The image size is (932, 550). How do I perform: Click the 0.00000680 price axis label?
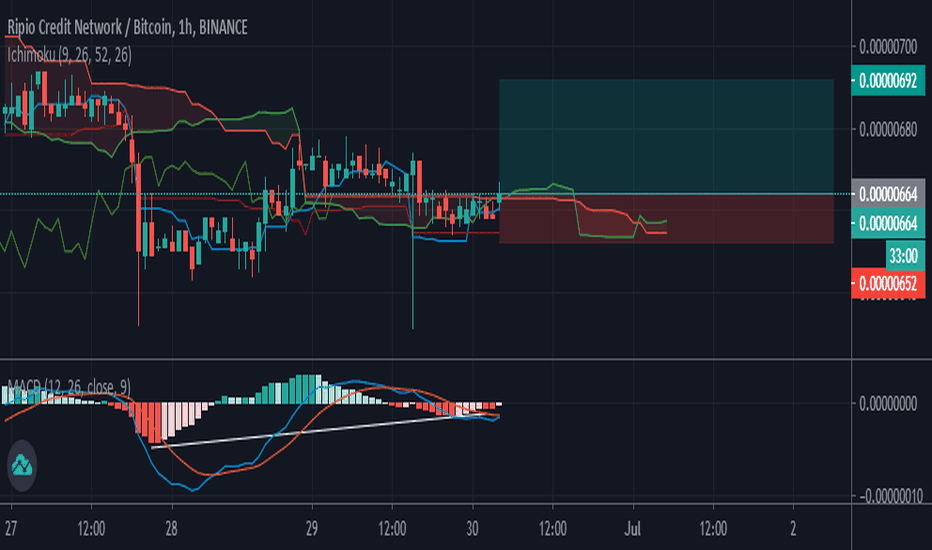888,129
